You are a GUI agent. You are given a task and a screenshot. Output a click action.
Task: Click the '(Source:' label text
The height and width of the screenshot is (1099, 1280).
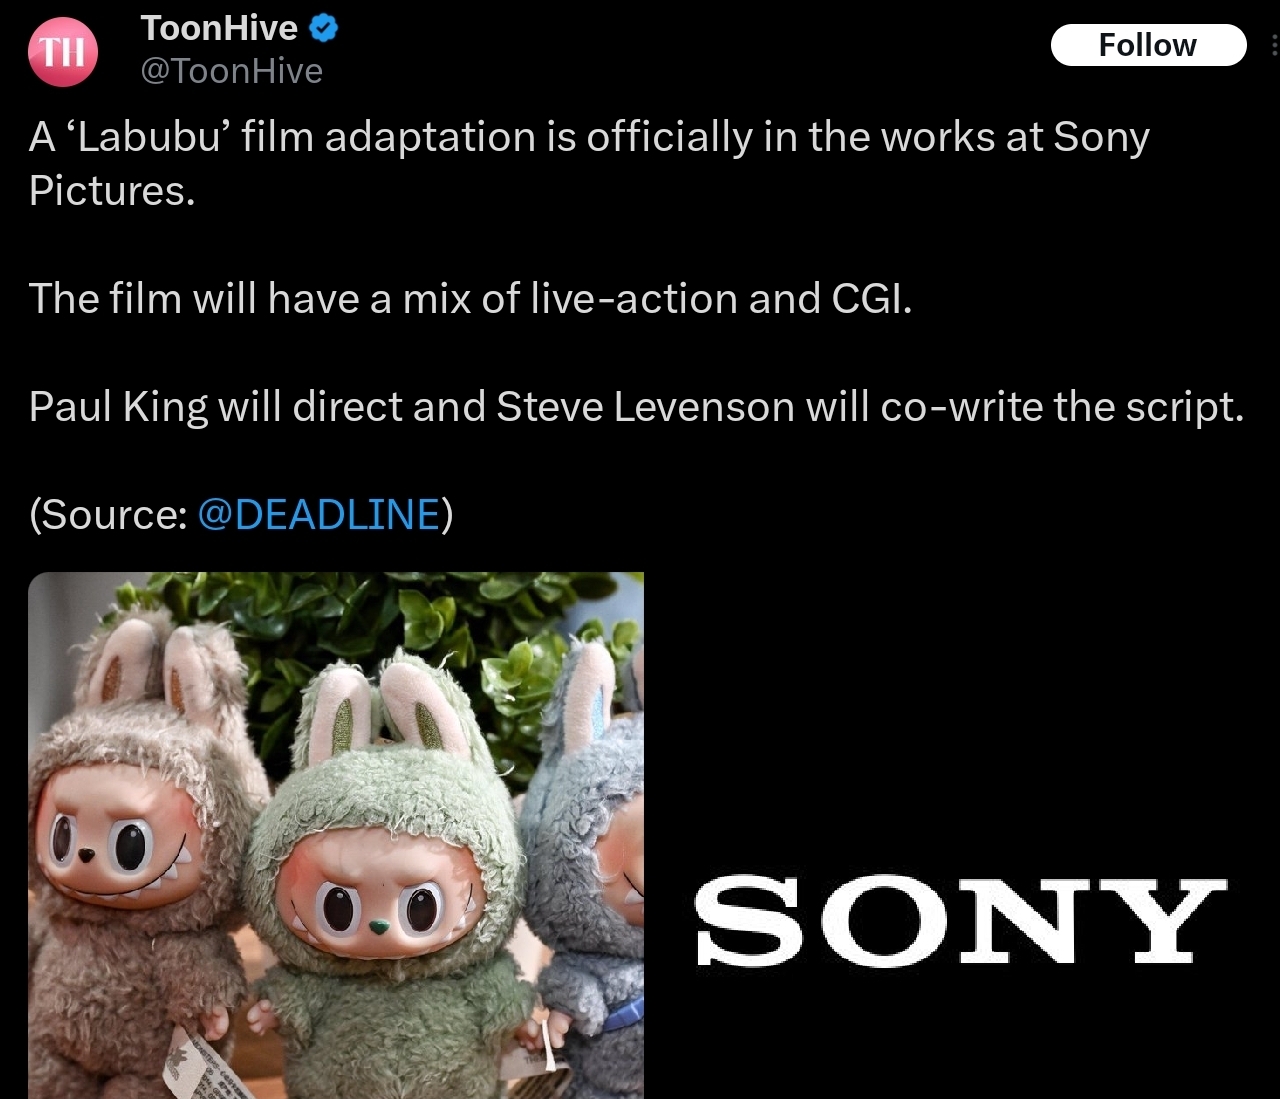[108, 514]
